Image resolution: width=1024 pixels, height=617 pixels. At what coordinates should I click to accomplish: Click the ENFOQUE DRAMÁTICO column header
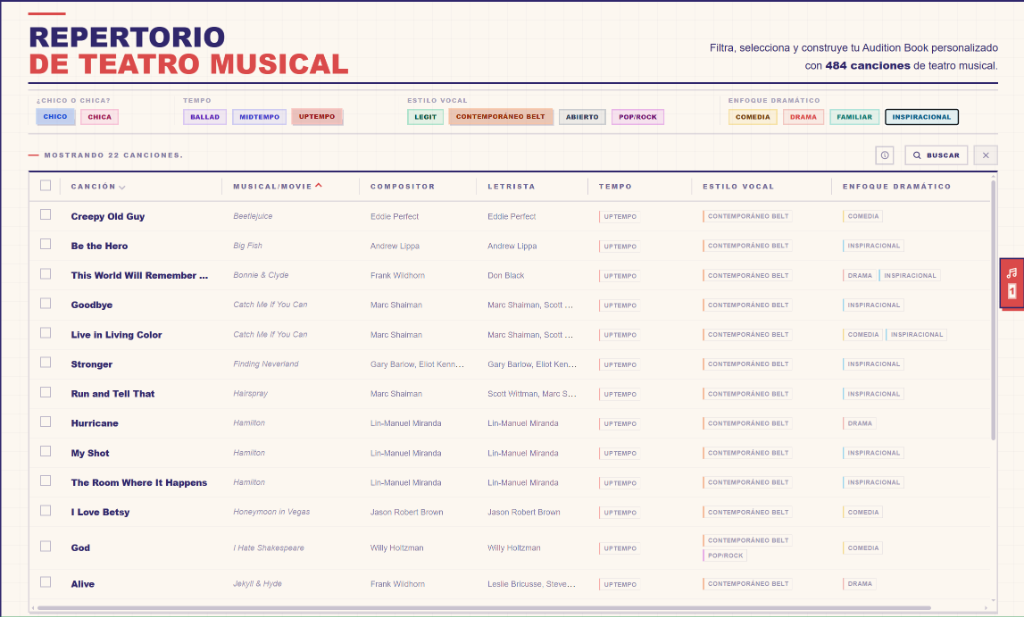pos(897,187)
